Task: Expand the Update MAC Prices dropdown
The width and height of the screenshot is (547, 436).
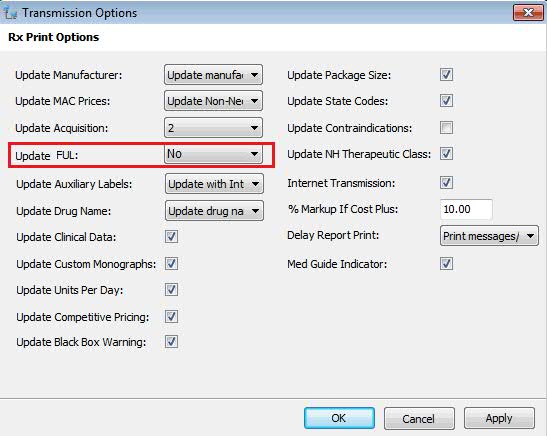Action: click(213, 101)
